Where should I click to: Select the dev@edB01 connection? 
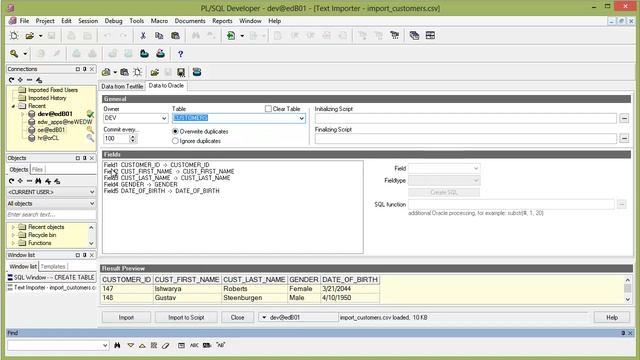click(55, 114)
